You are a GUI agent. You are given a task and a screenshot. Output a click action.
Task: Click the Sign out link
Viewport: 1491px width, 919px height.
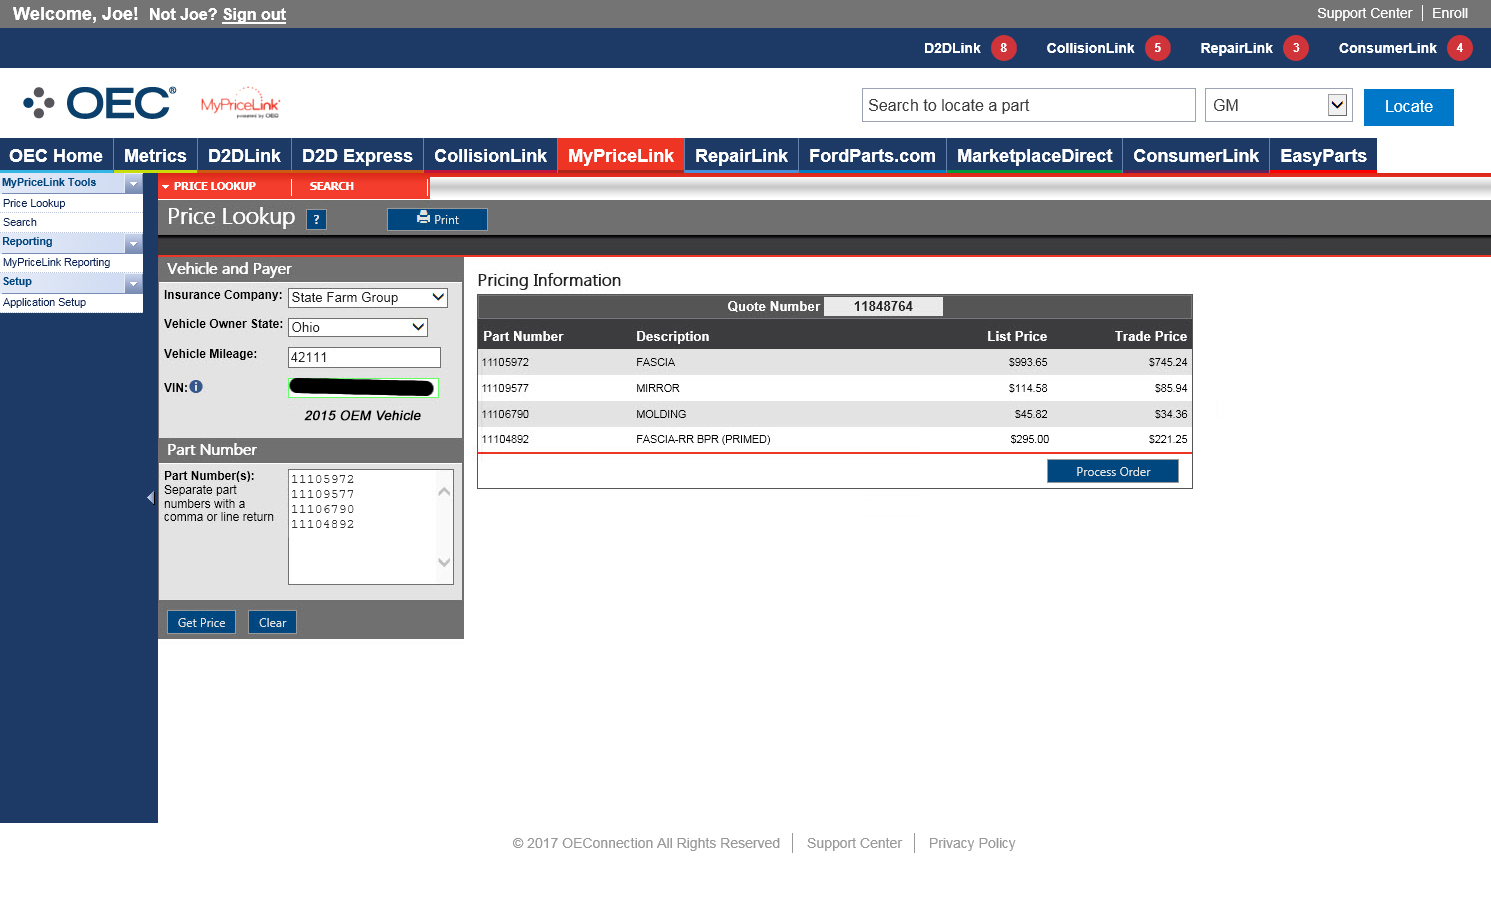click(x=254, y=14)
